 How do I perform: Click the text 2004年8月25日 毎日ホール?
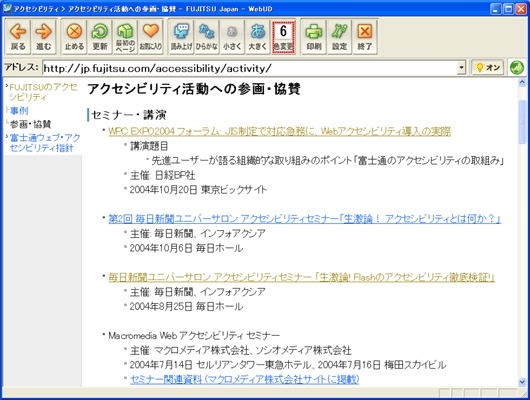pyautogui.click(x=186, y=307)
